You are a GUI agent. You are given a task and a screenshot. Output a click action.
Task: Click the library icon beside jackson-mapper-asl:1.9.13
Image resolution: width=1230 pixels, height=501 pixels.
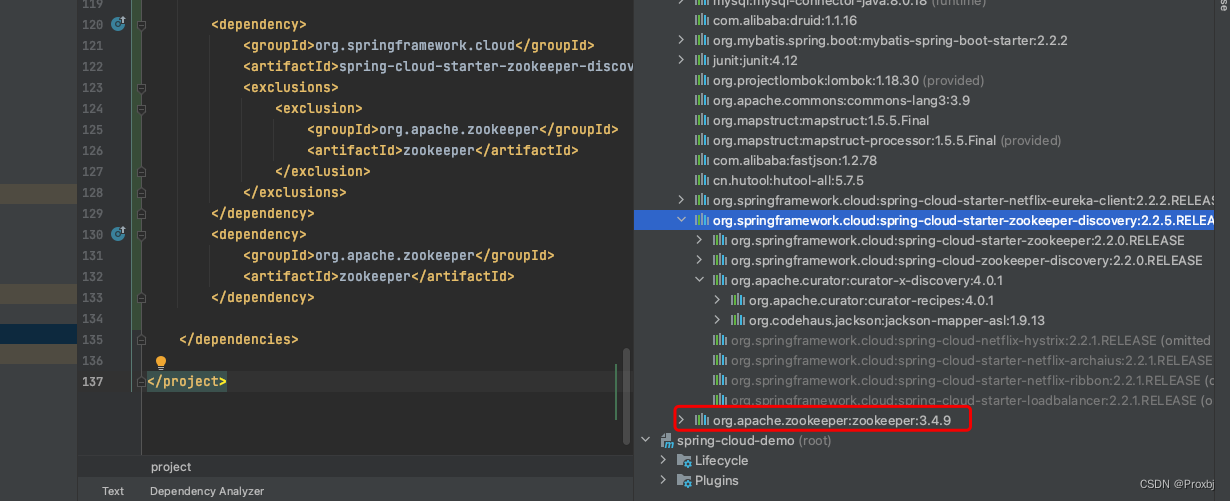tap(739, 320)
